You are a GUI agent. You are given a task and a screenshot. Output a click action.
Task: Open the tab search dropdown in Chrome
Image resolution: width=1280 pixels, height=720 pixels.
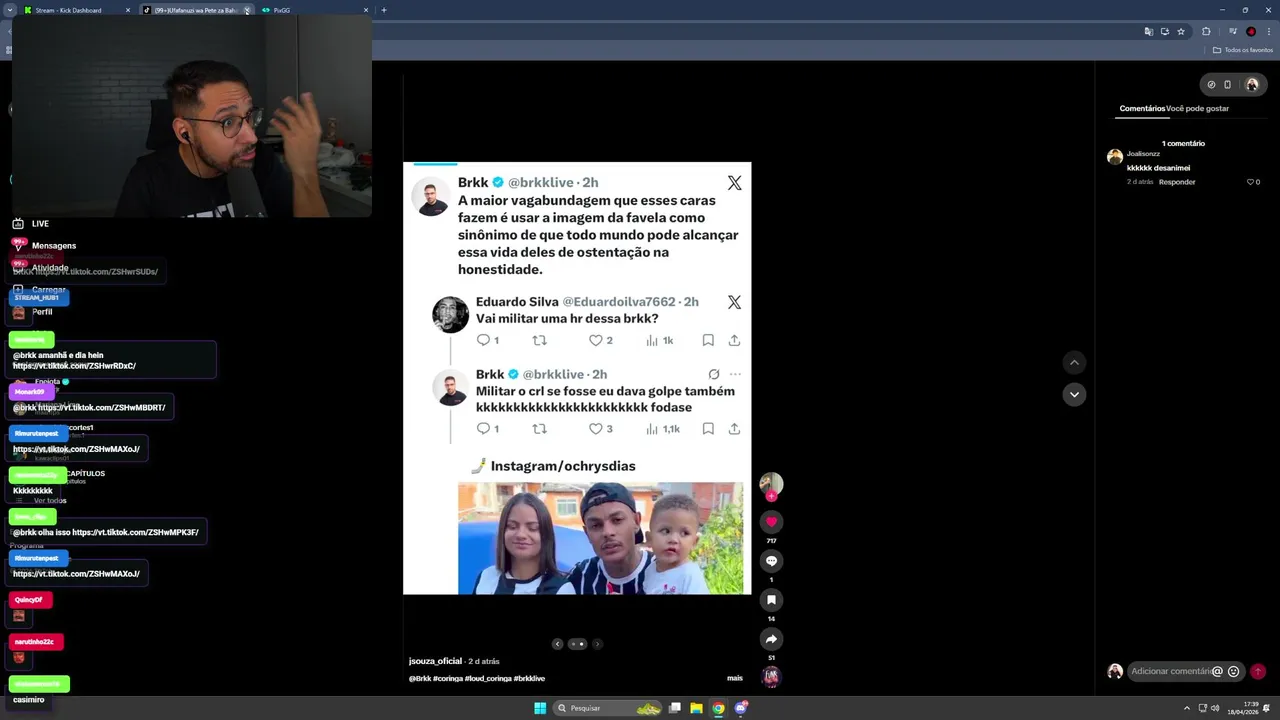pos(9,10)
